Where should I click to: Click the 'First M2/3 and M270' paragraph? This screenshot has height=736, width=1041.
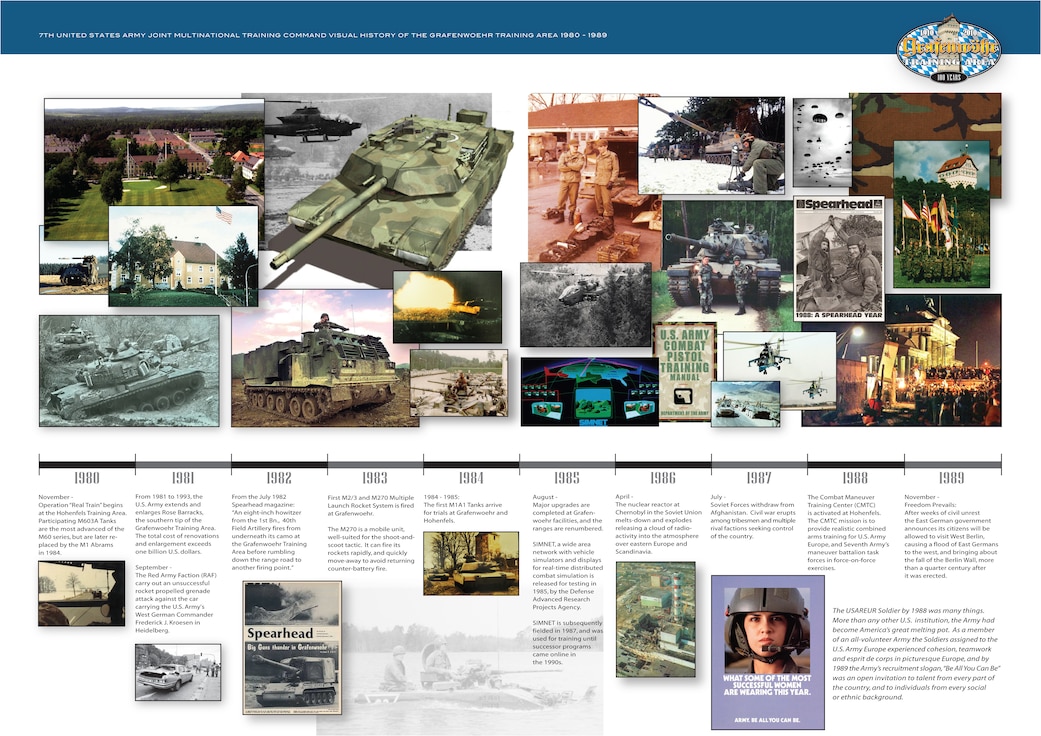370,505
